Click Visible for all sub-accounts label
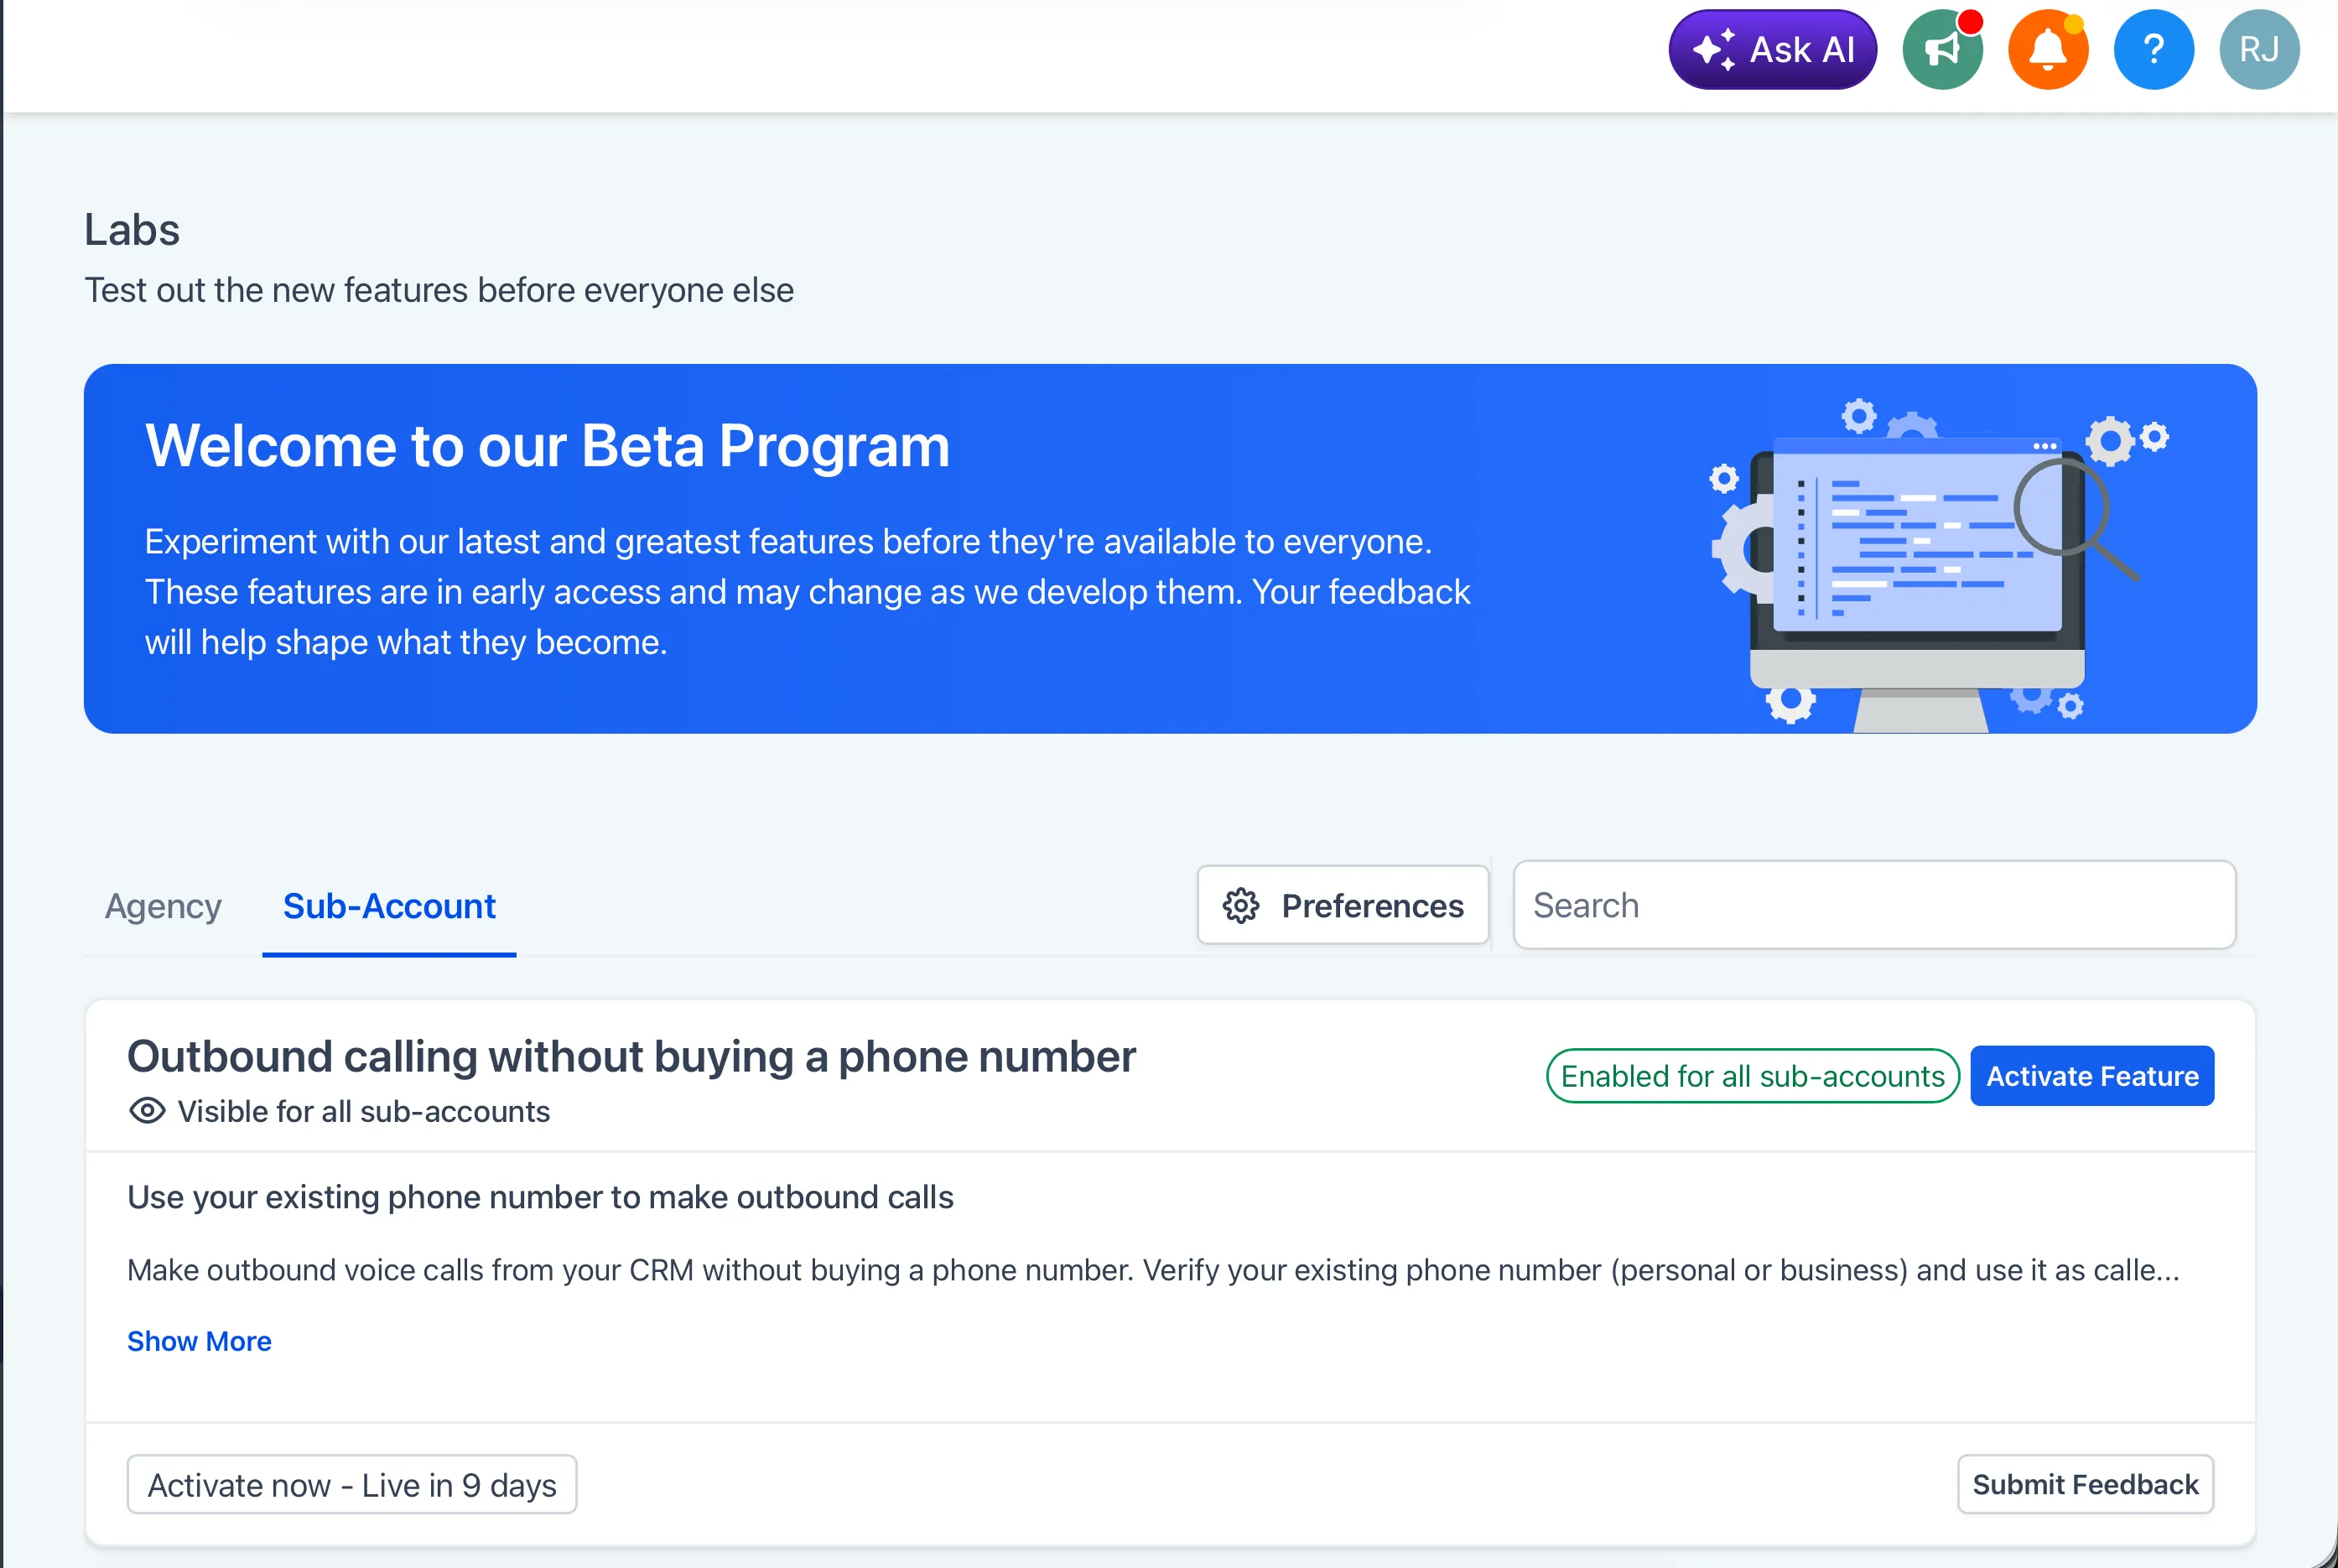Screen dimensions: 2338x1568 click(x=364, y=1112)
